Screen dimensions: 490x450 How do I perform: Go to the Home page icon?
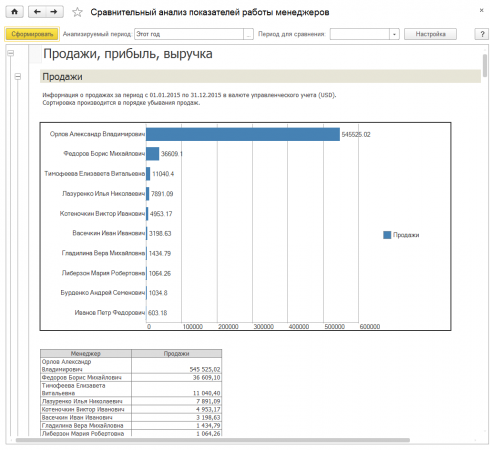coord(14,12)
